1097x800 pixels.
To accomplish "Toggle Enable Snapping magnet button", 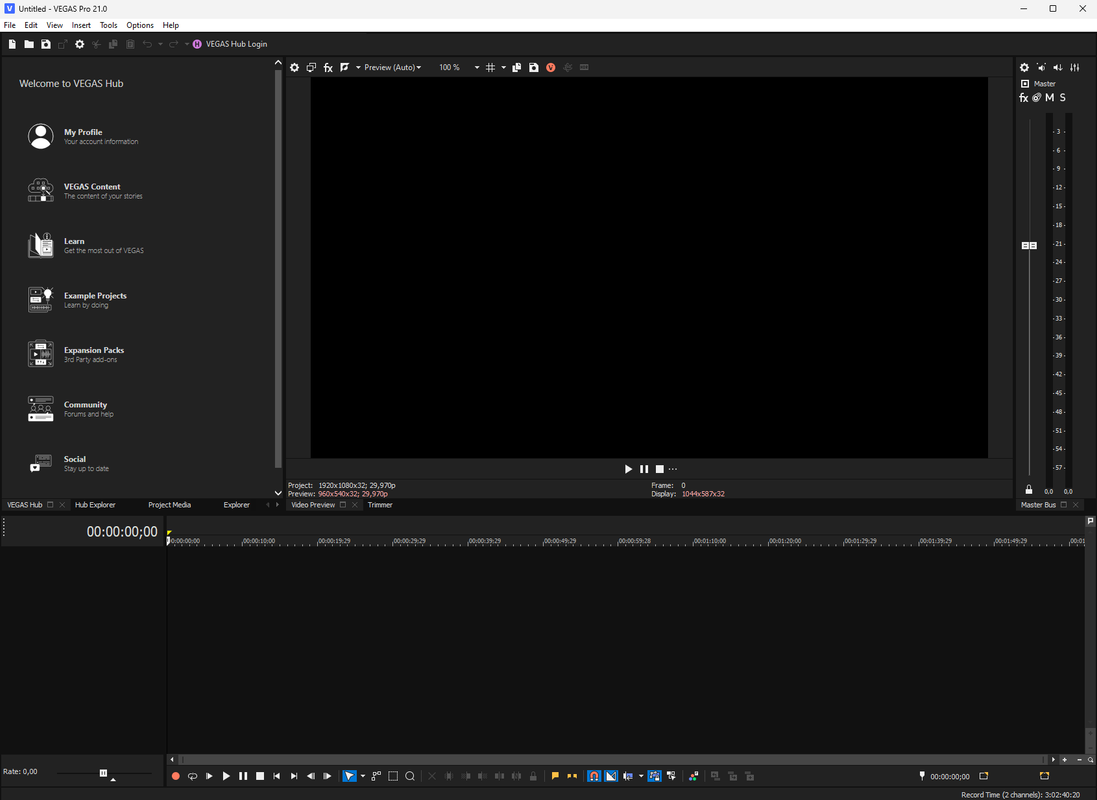I will point(594,776).
